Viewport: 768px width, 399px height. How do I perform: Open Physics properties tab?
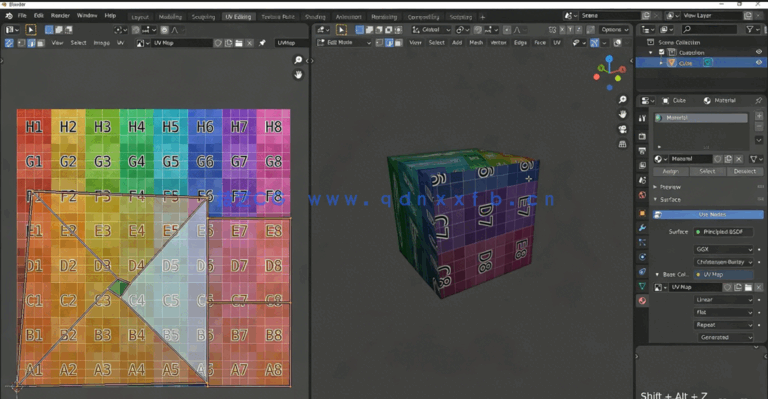click(x=642, y=257)
